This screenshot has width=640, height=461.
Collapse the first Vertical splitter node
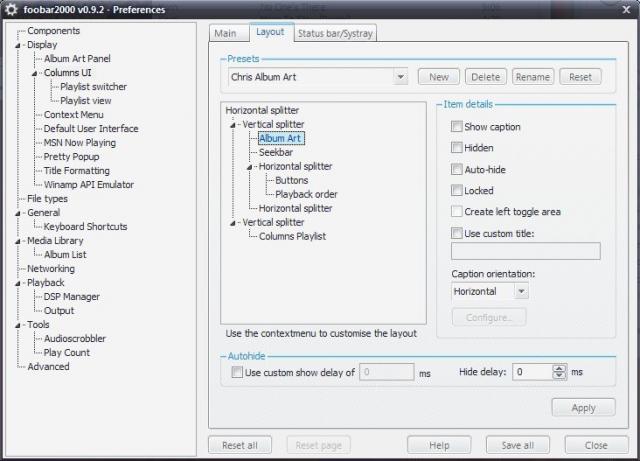coord(233,125)
